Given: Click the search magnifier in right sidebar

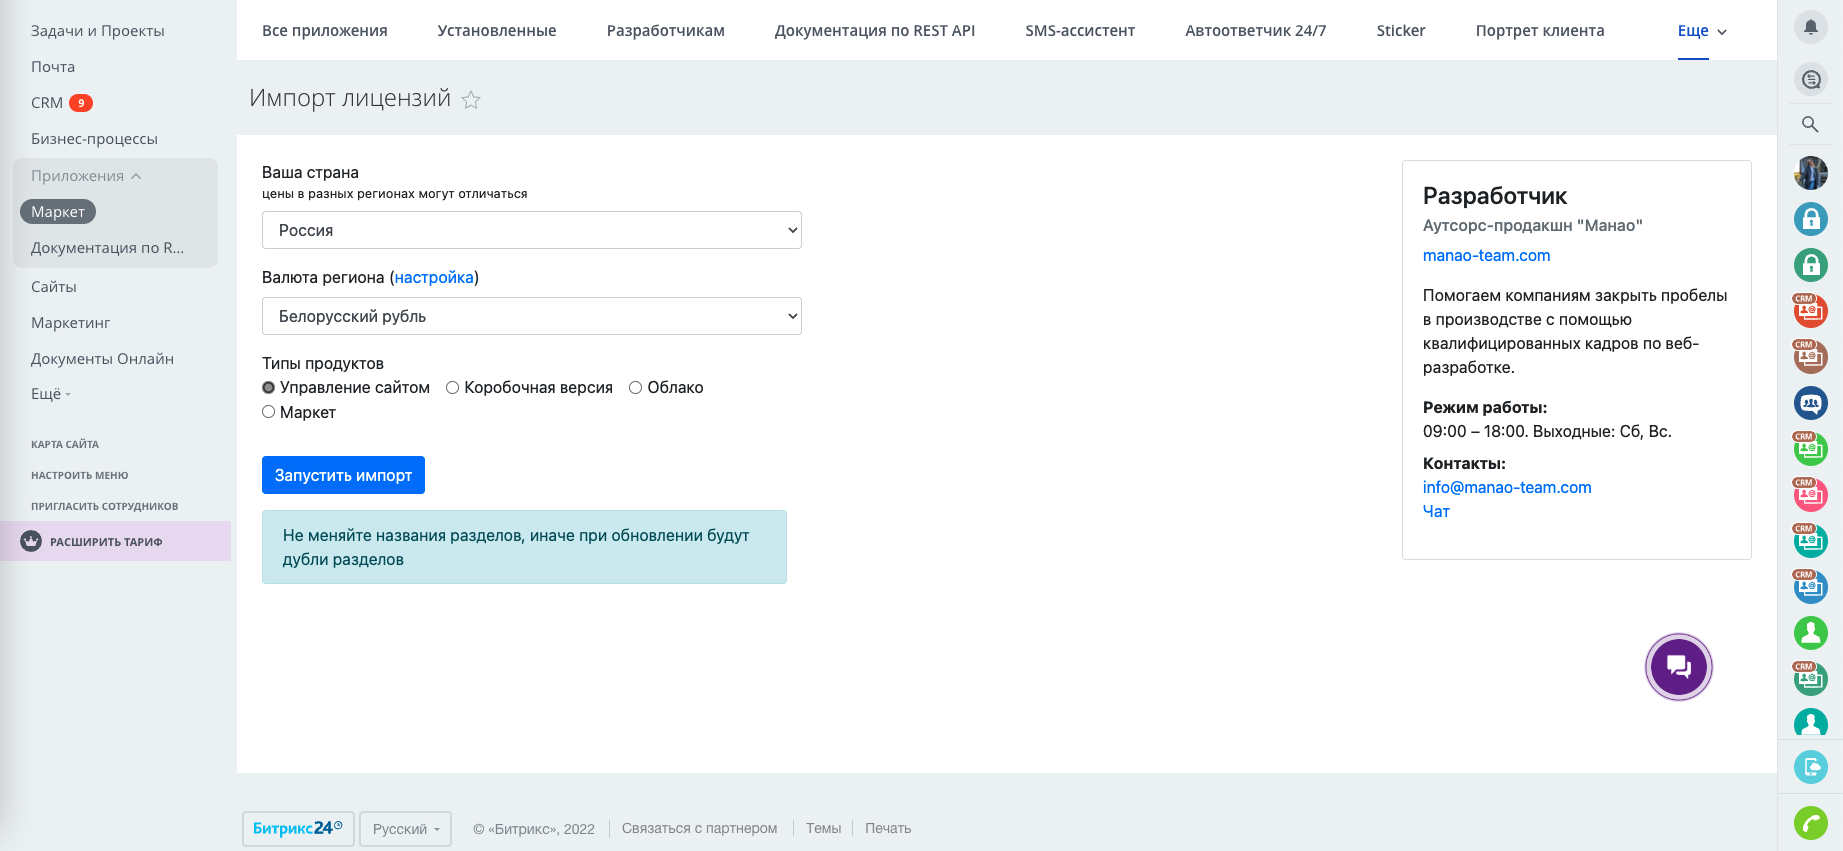Looking at the screenshot, I should [1810, 125].
